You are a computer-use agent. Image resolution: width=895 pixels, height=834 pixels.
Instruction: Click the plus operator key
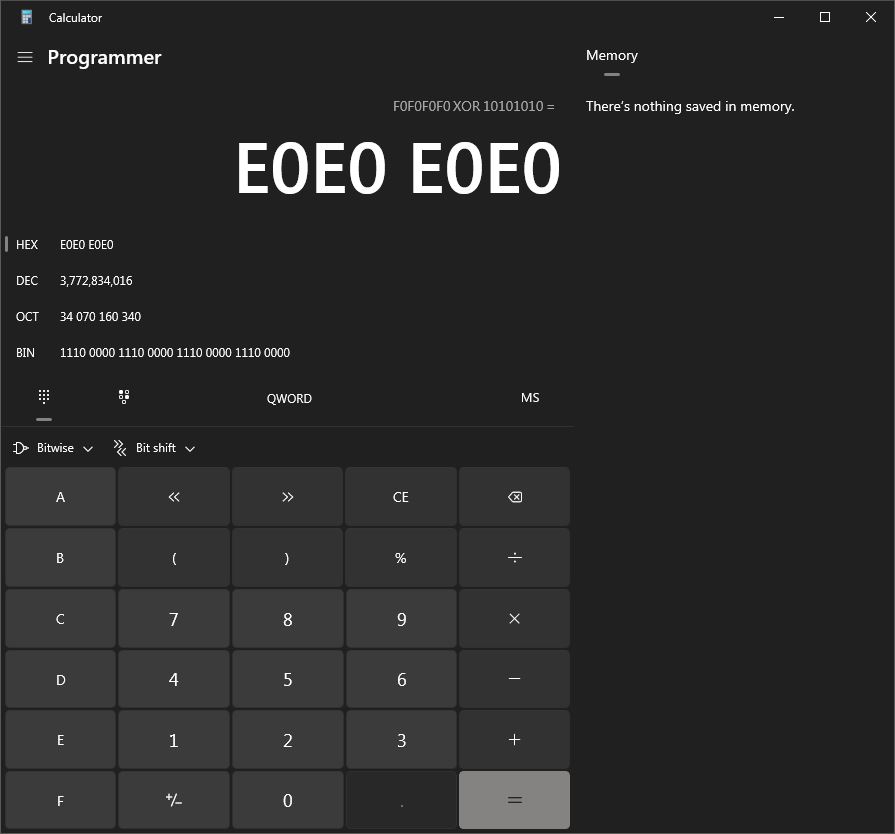coord(514,739)
